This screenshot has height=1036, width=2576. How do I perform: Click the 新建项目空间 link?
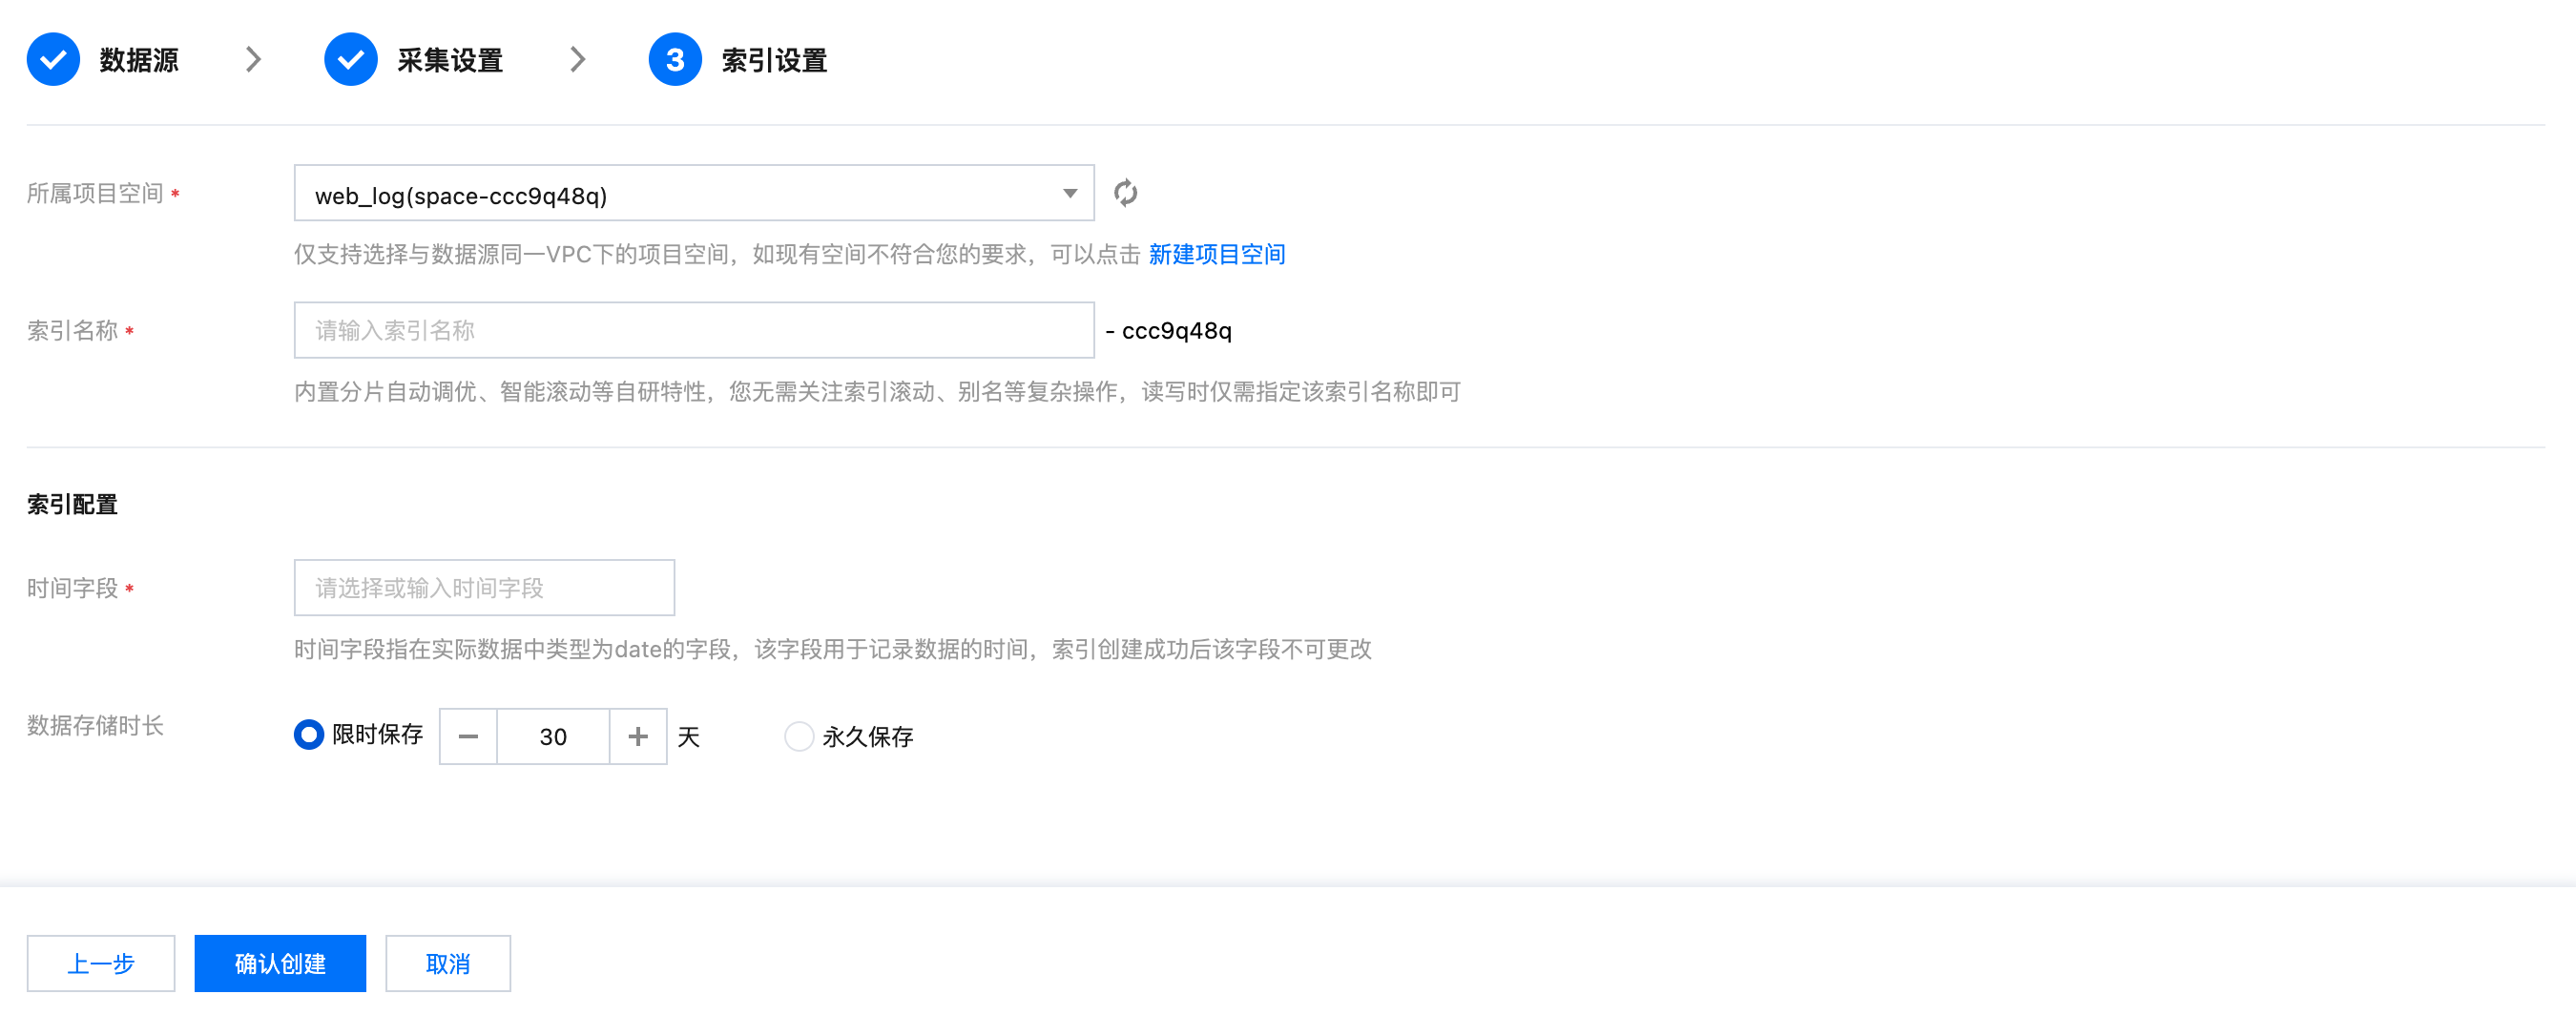point(1217,255)
